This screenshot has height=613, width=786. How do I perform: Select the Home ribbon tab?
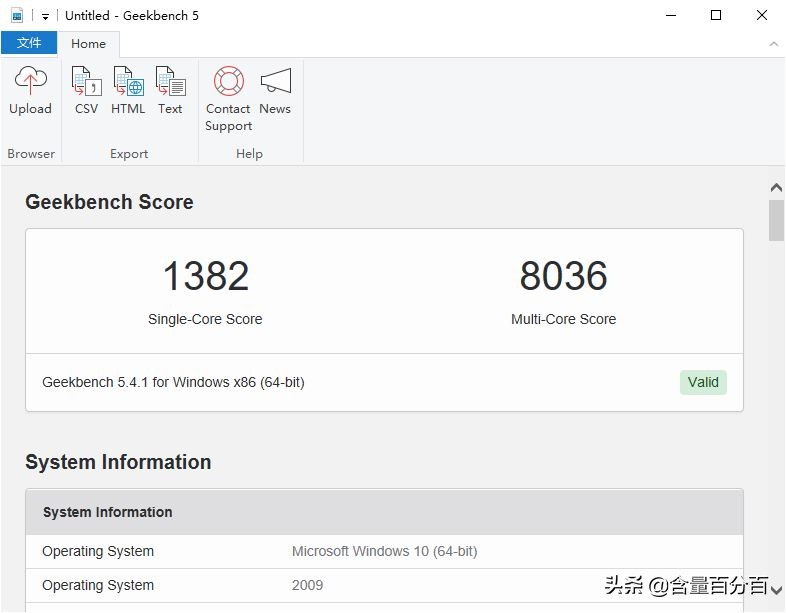tap(88, 44)
